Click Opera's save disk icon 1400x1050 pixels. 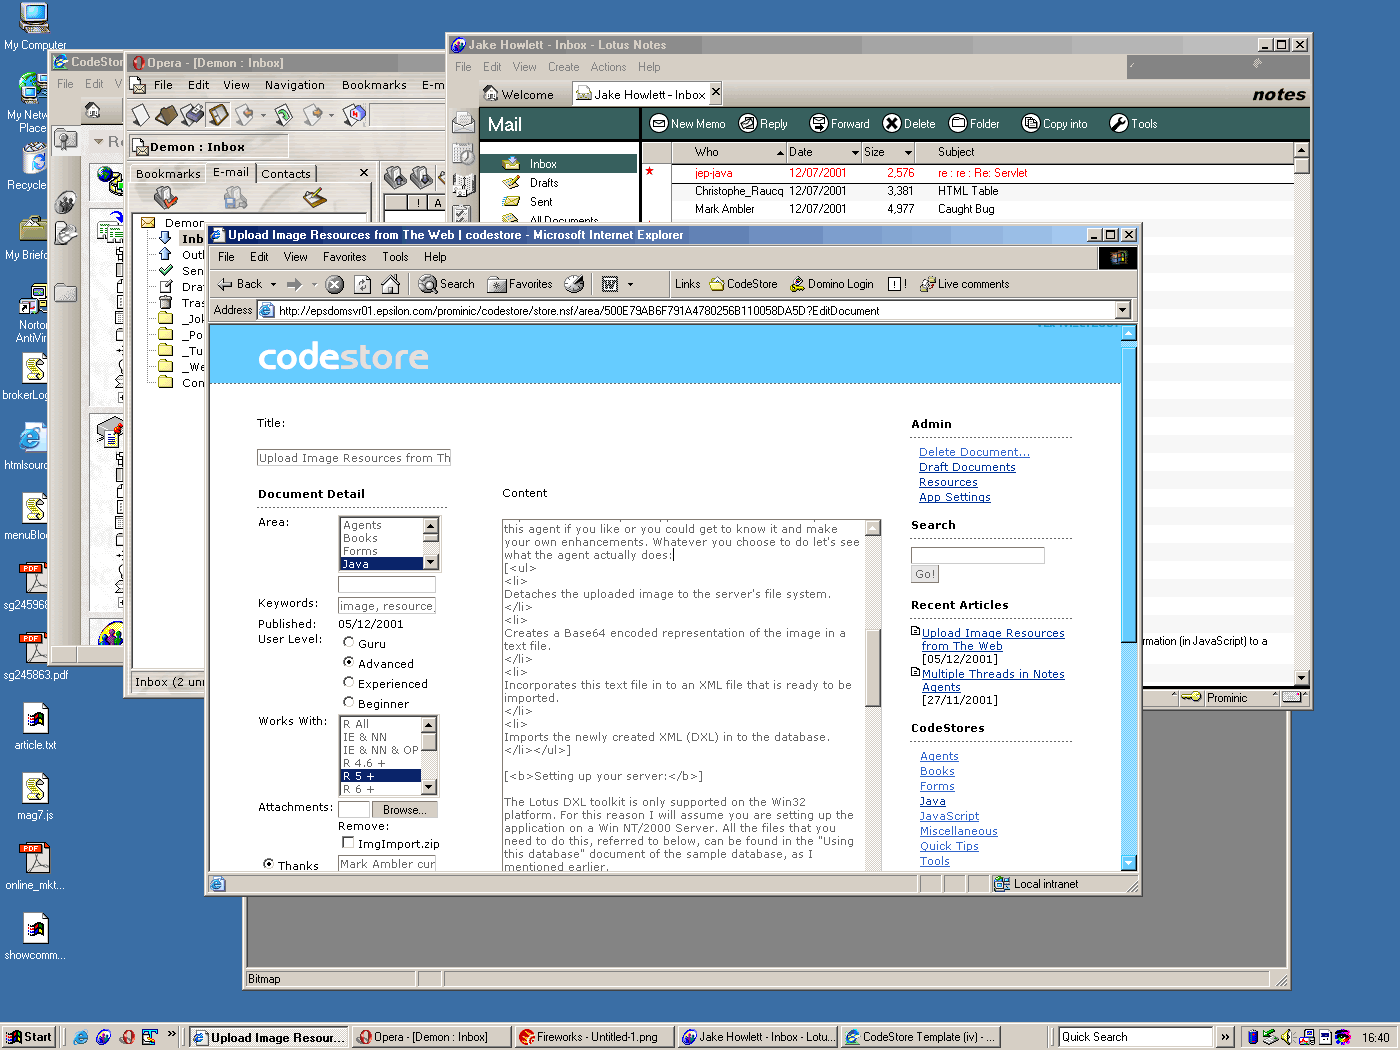point(193,115)
